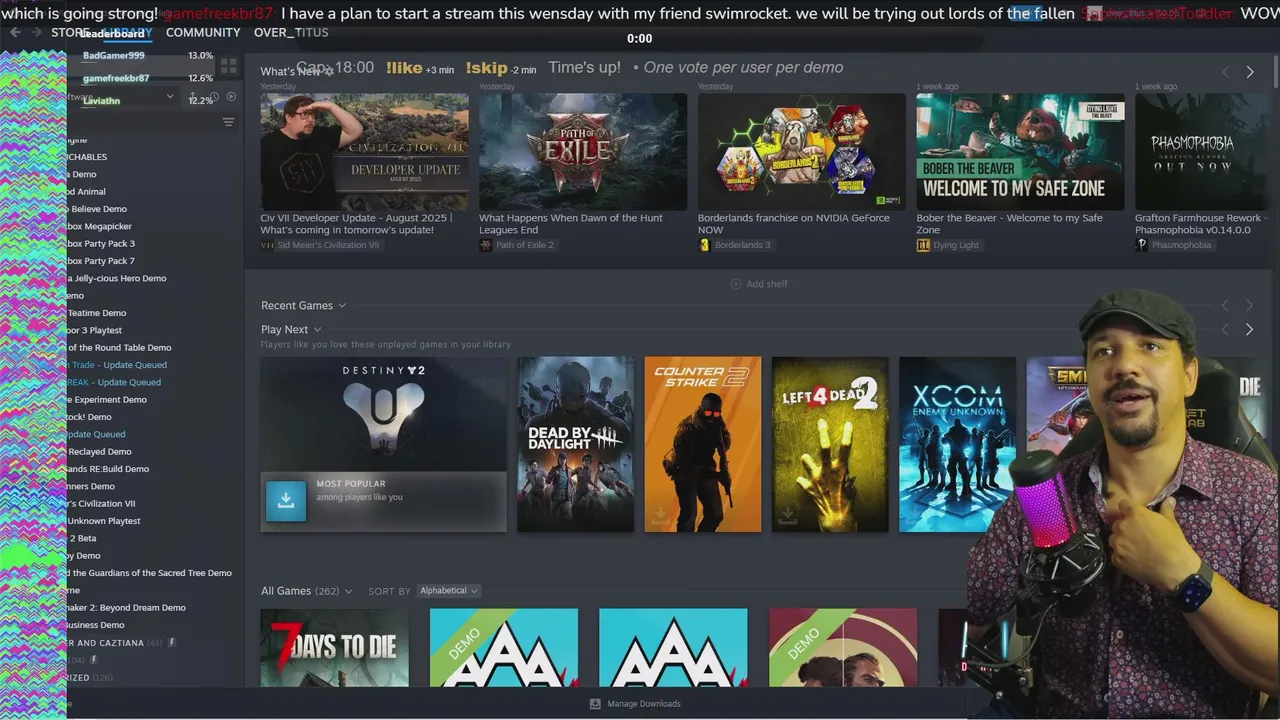Open 'What Happens When Dawn of the Hunt' headline
Viewport: 1280px width, 720px height.
(x=571, y=224)
